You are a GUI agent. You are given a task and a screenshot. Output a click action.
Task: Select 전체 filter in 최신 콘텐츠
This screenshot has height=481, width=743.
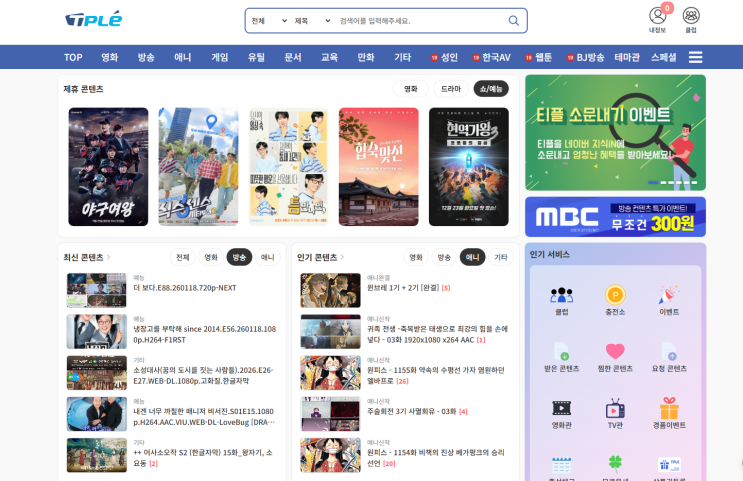pyautogui.click(x=182, y=257)
